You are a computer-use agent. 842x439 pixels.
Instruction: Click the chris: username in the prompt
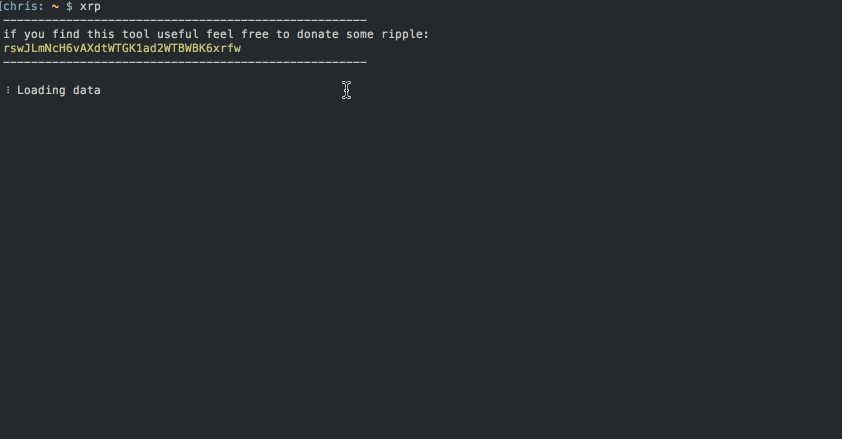22,6
